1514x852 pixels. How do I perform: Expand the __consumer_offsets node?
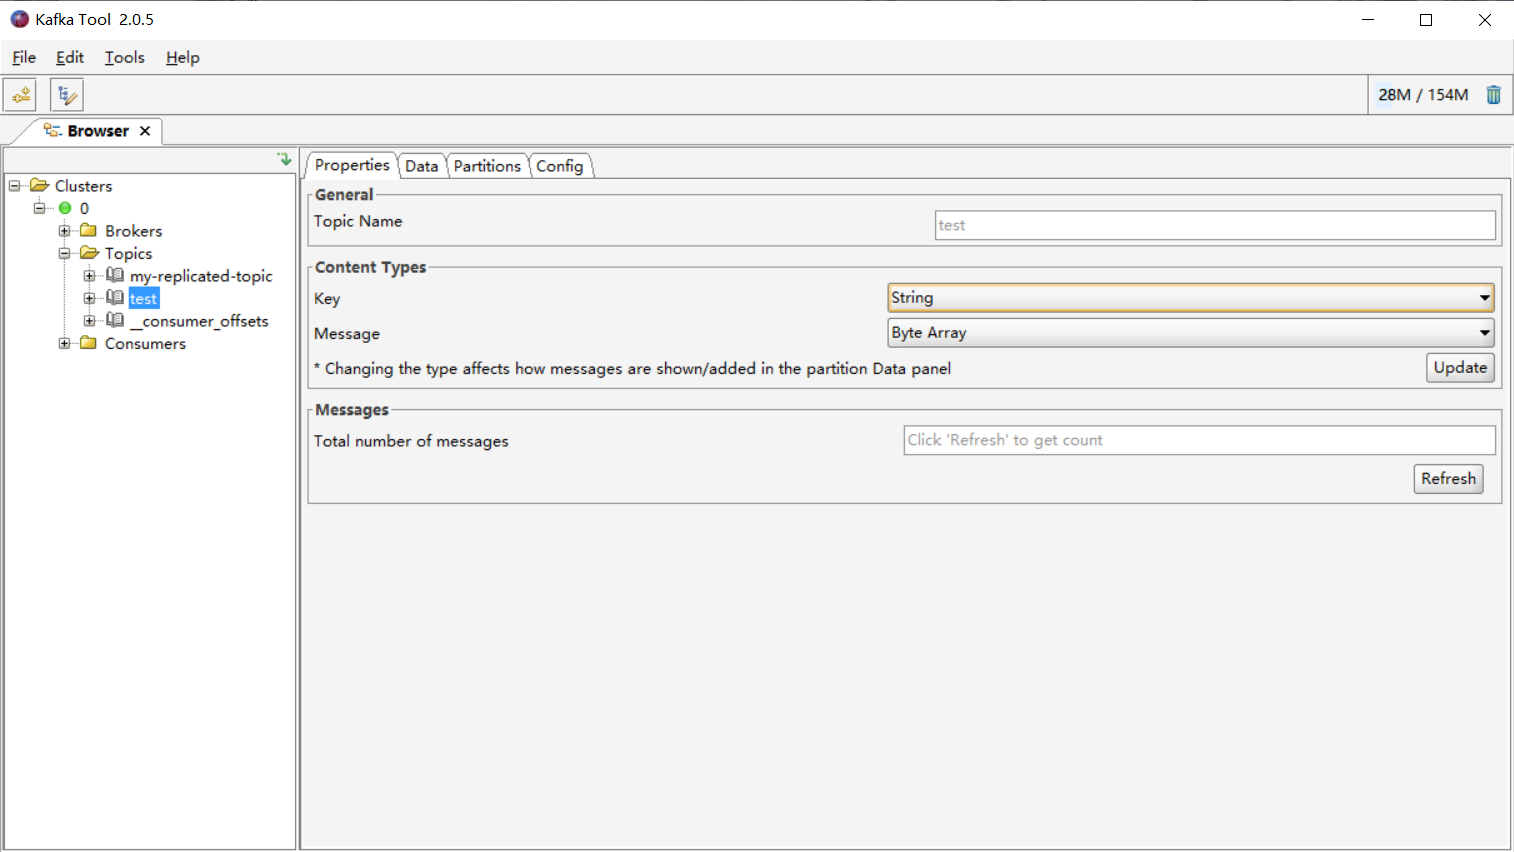[x=89, y=321]
